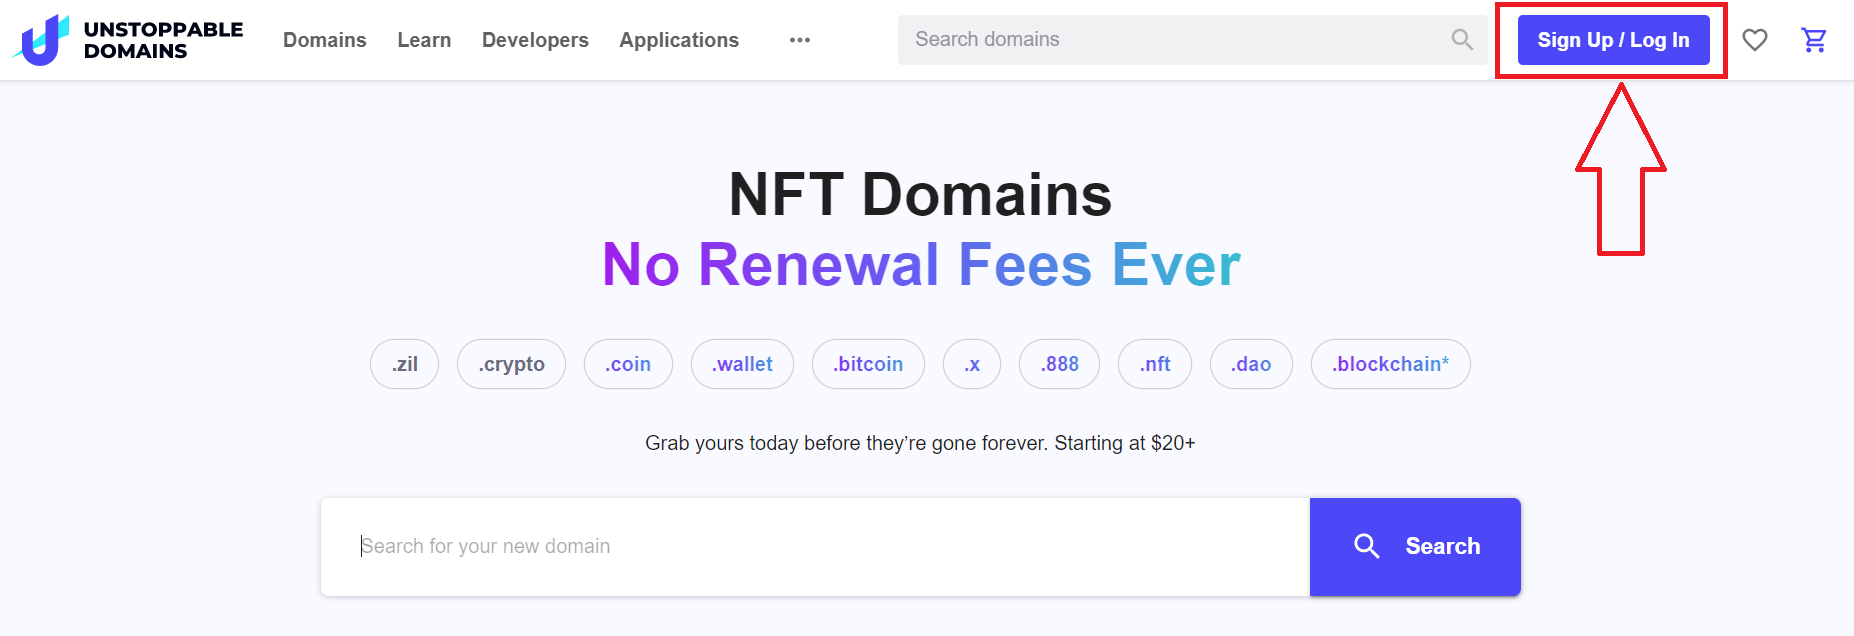The image size is (1854, 636).
Task: Open the wishlist heart icon
Action: point(1755,40)
